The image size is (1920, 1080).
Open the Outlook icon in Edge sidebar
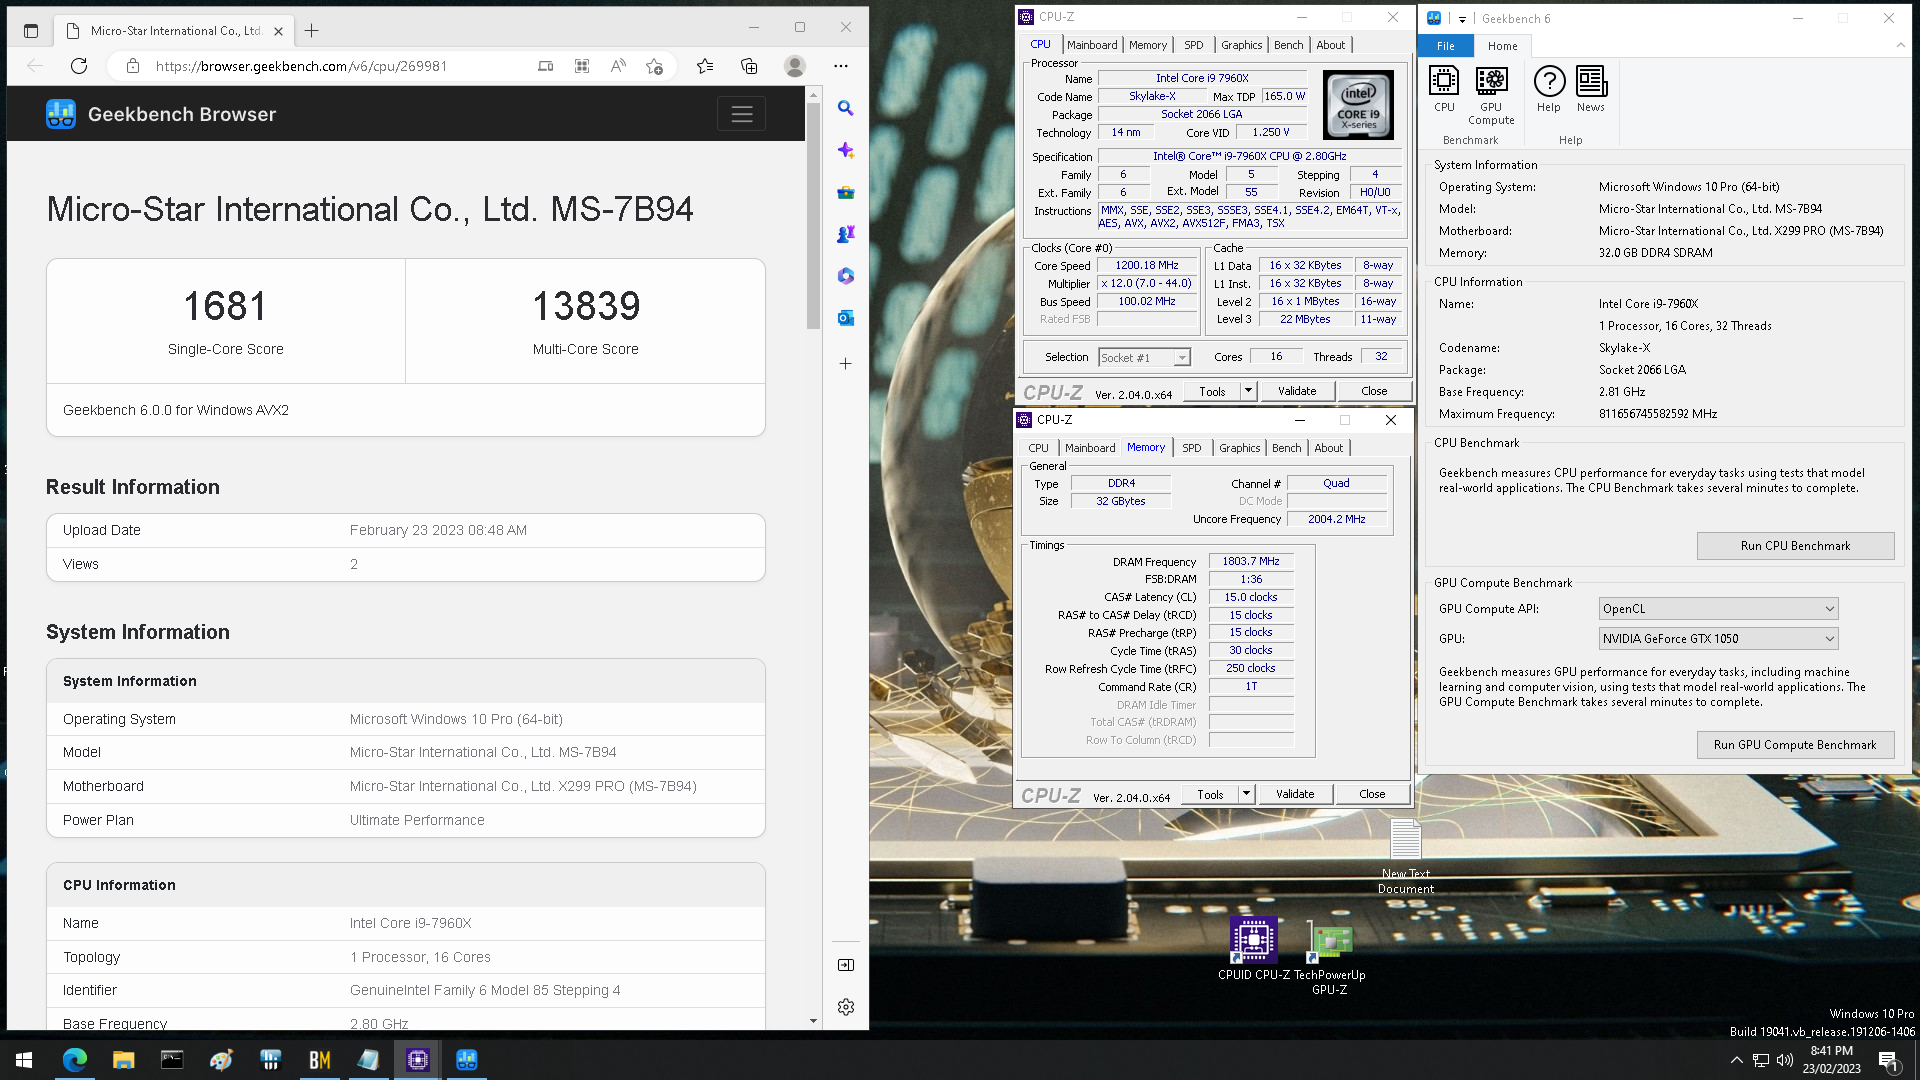click(x=846, y=318)
